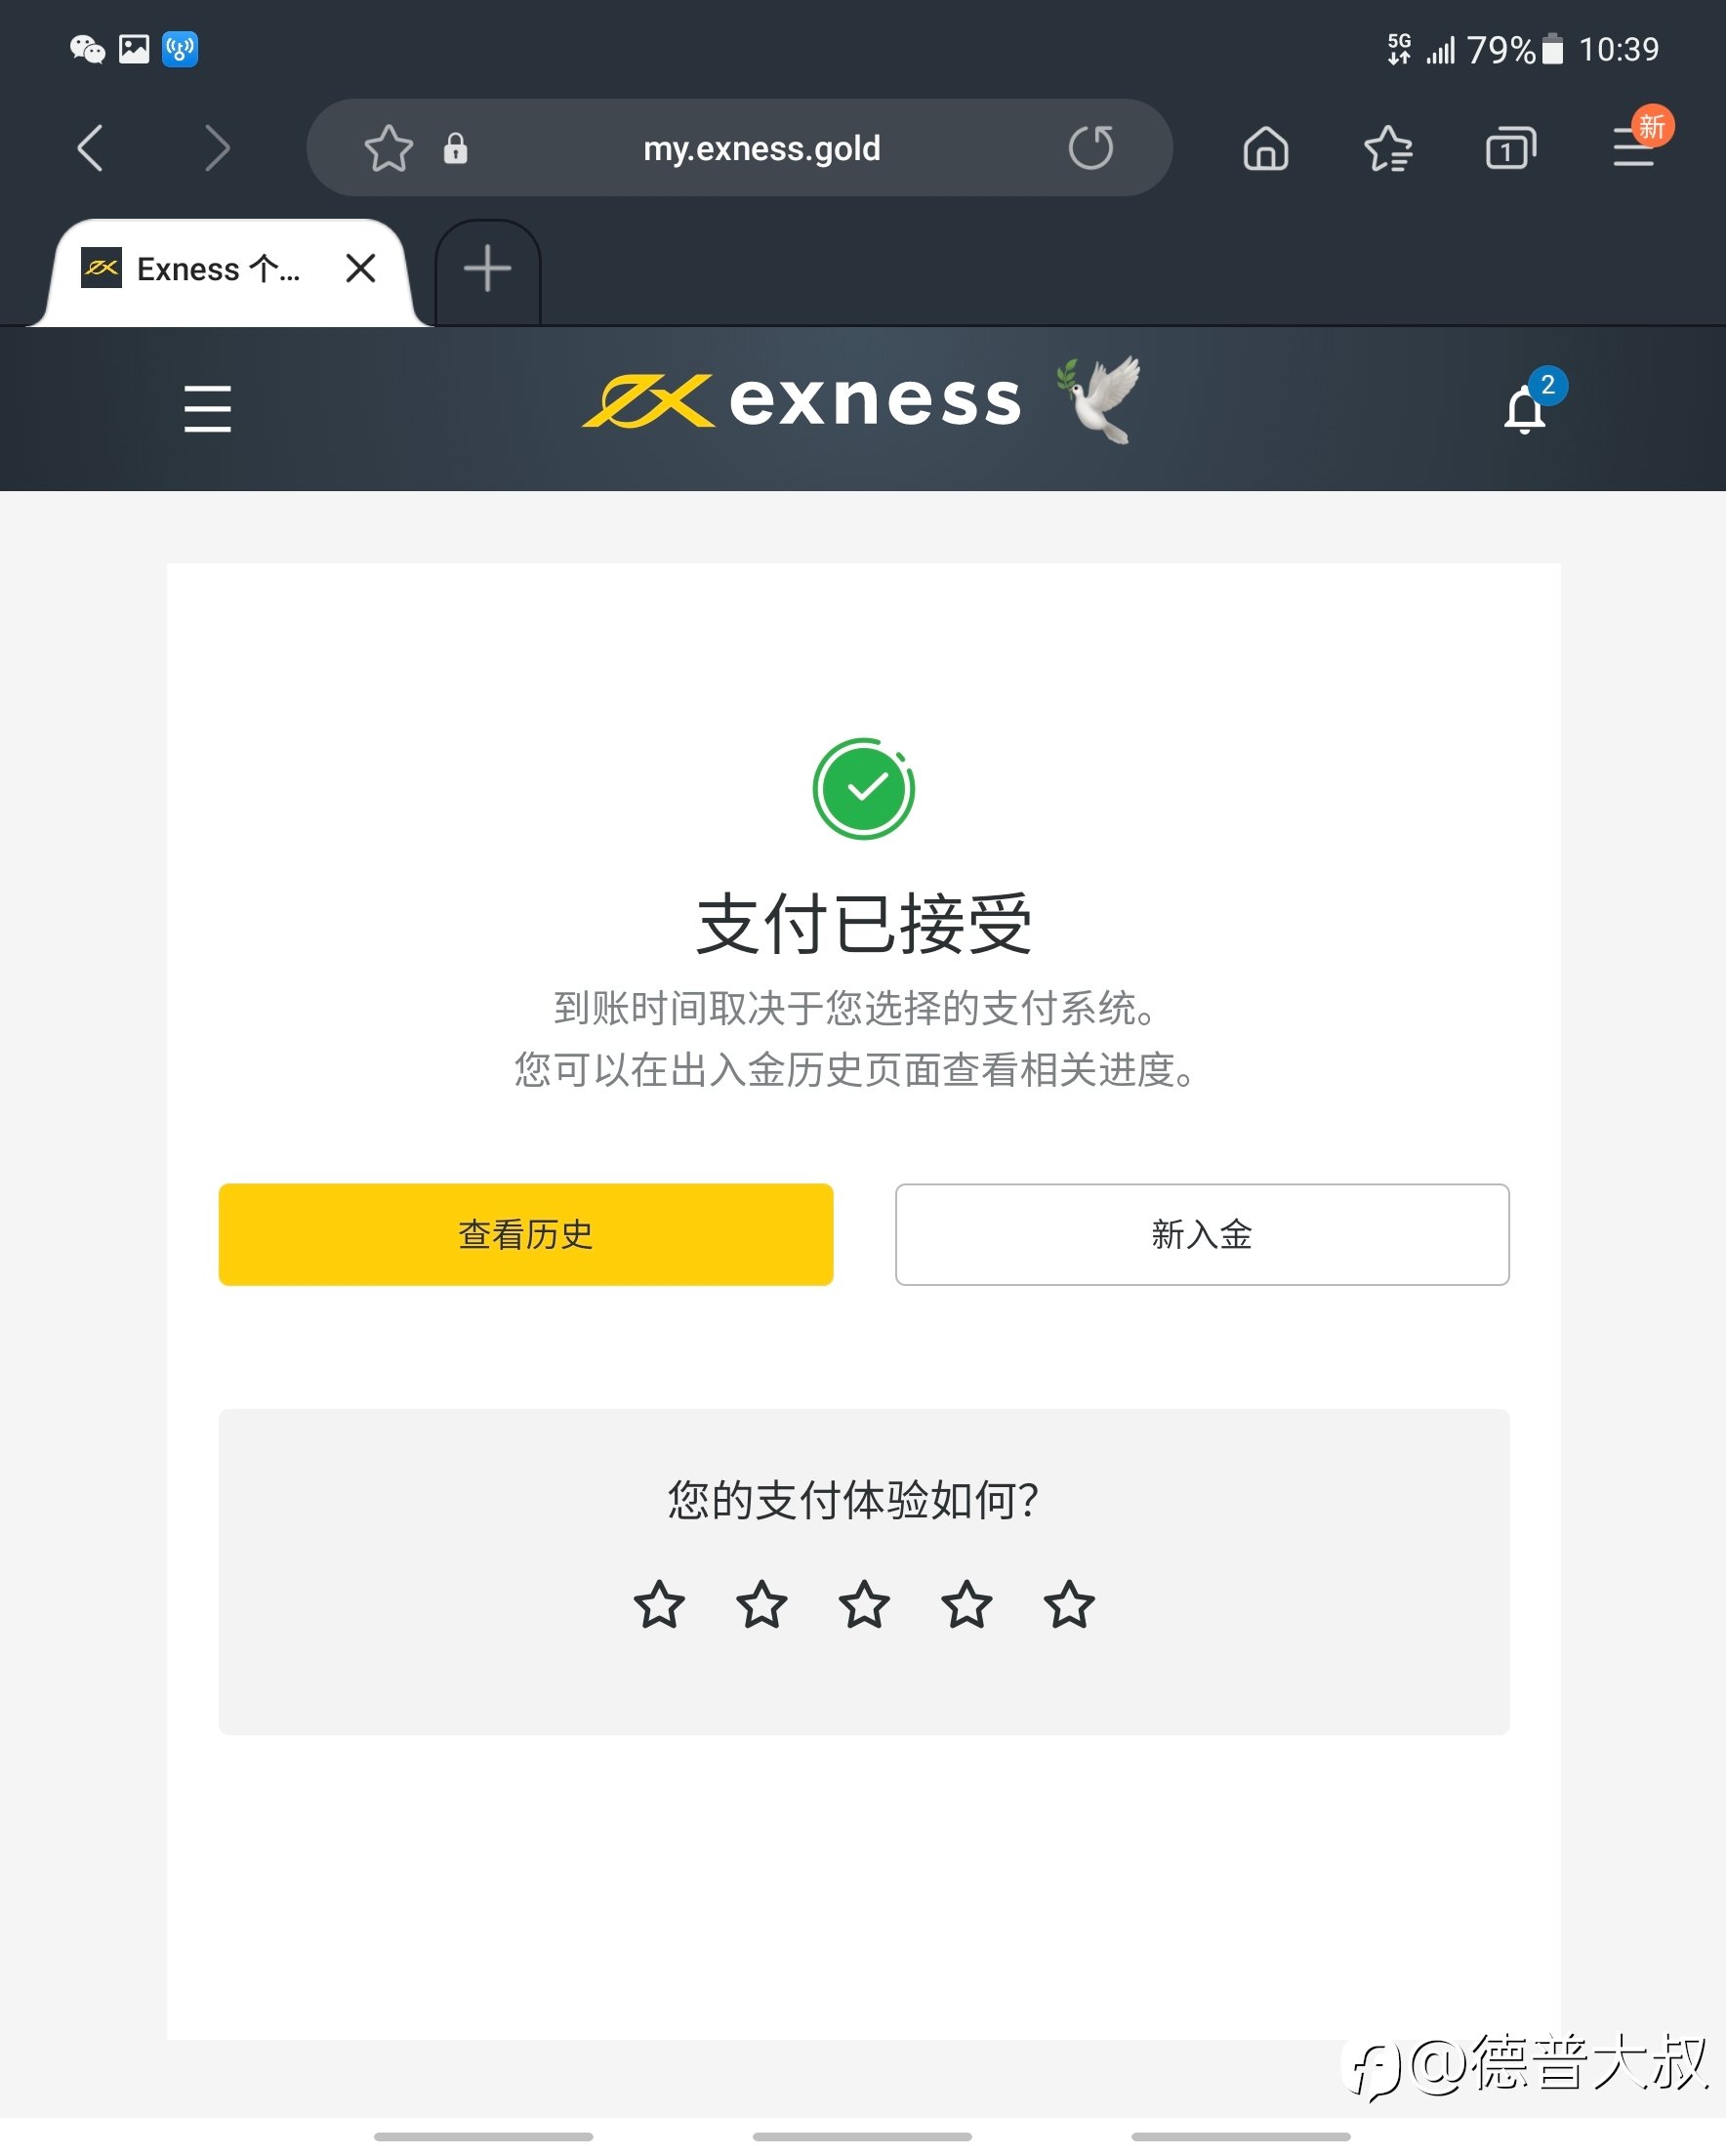Reload the page
1726x2156 pixels.
click(x=1091, y=148)
